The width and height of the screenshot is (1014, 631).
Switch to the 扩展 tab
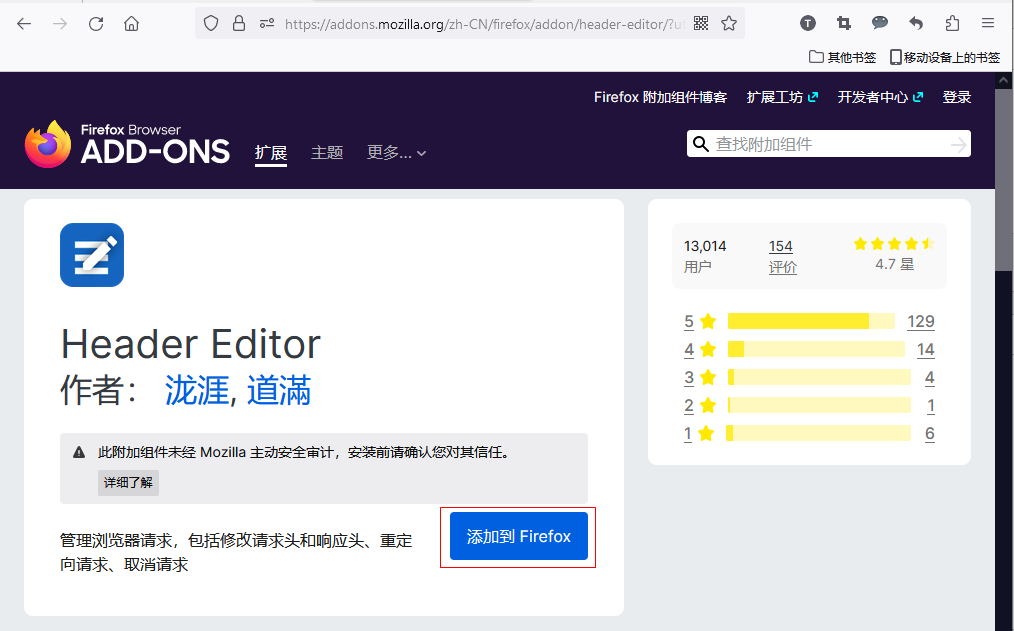pyautogui.click(x=271, y=153)
